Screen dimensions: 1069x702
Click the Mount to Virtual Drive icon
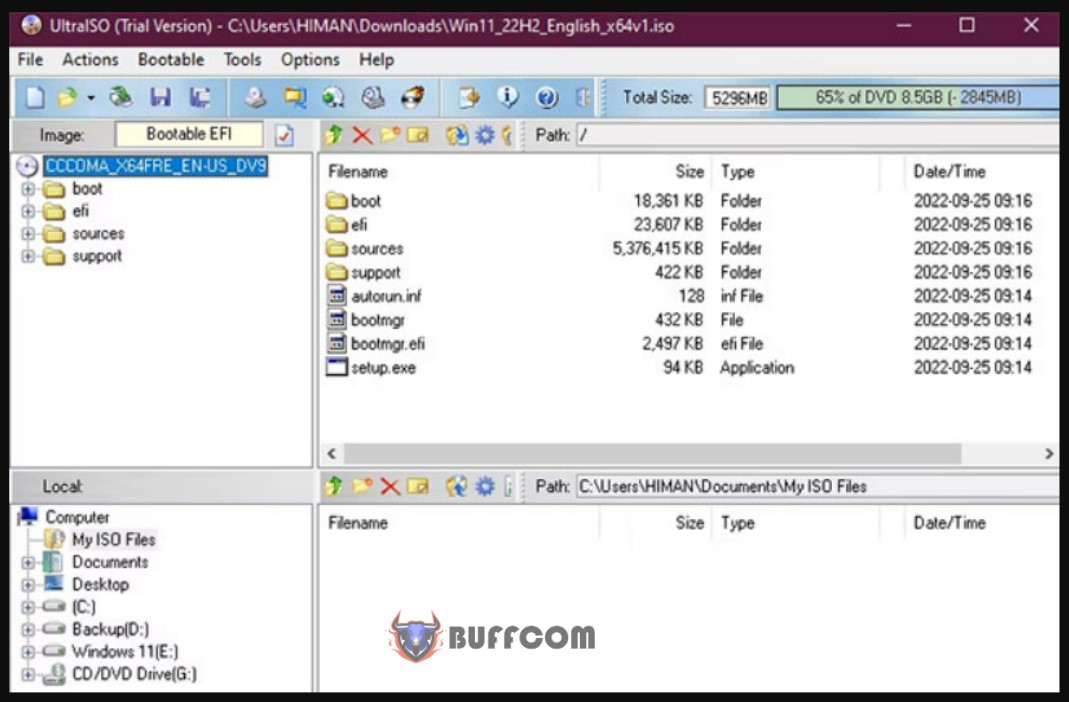tap(373, 97)
